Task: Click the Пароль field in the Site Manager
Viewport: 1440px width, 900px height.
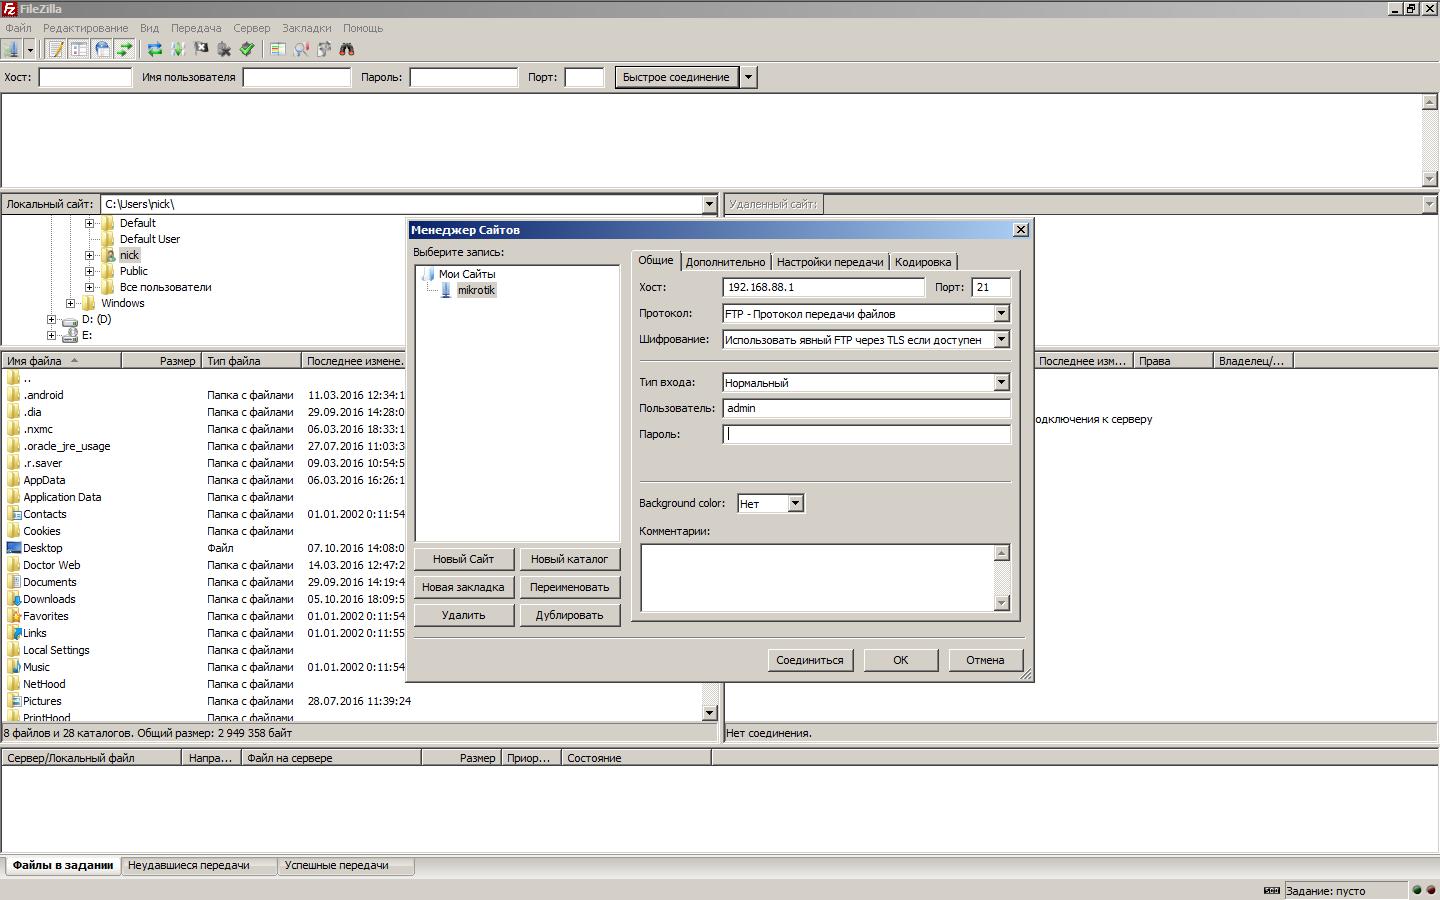Action: [x=866, y=434]
